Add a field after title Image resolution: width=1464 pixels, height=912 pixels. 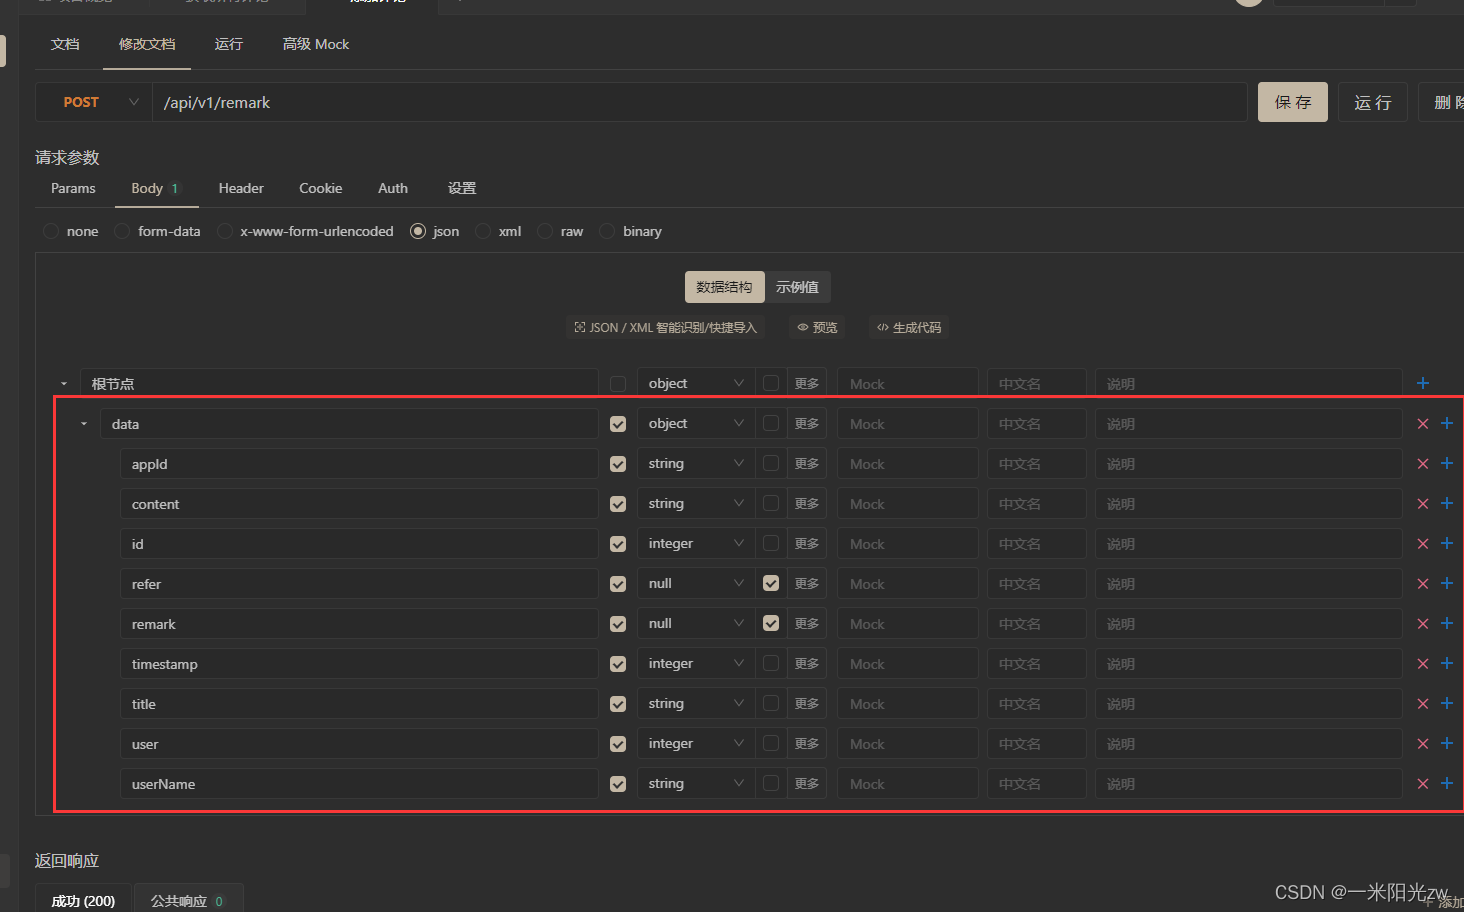[1447, 704]
